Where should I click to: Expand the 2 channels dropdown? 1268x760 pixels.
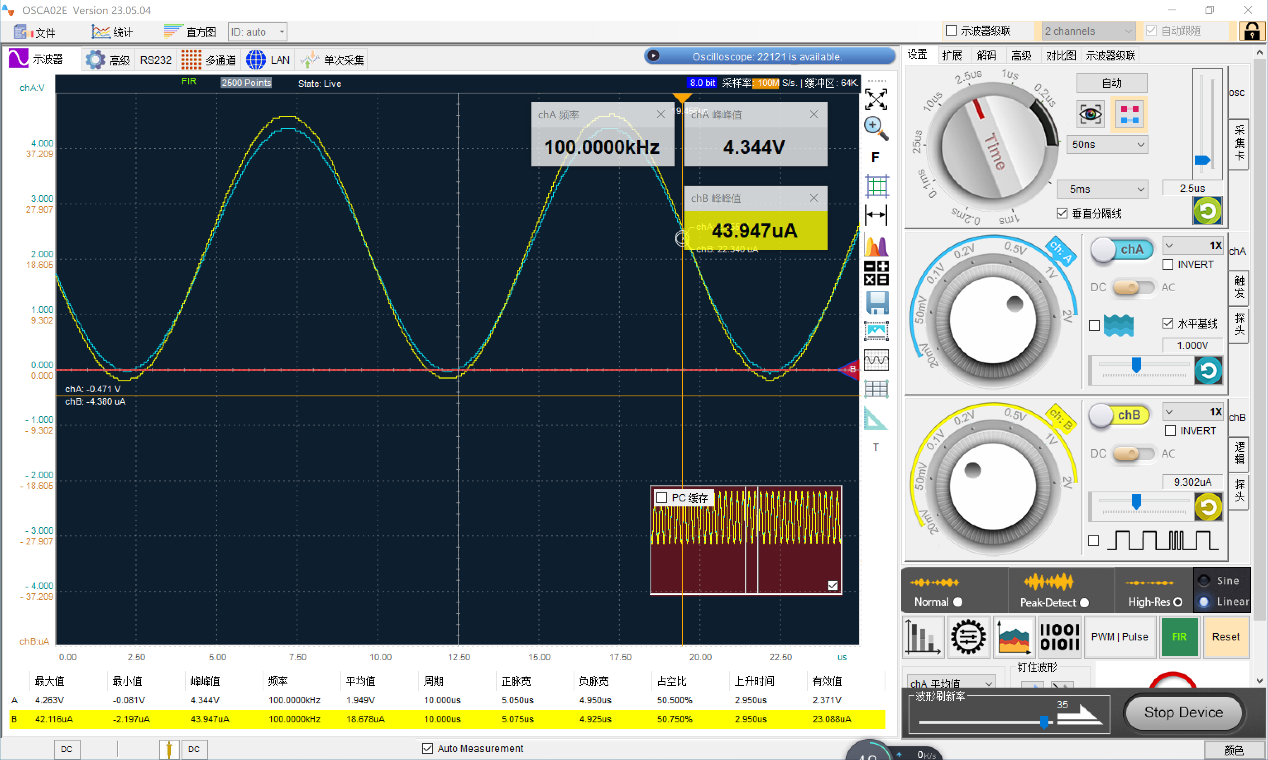click(x=1088, y=31)
